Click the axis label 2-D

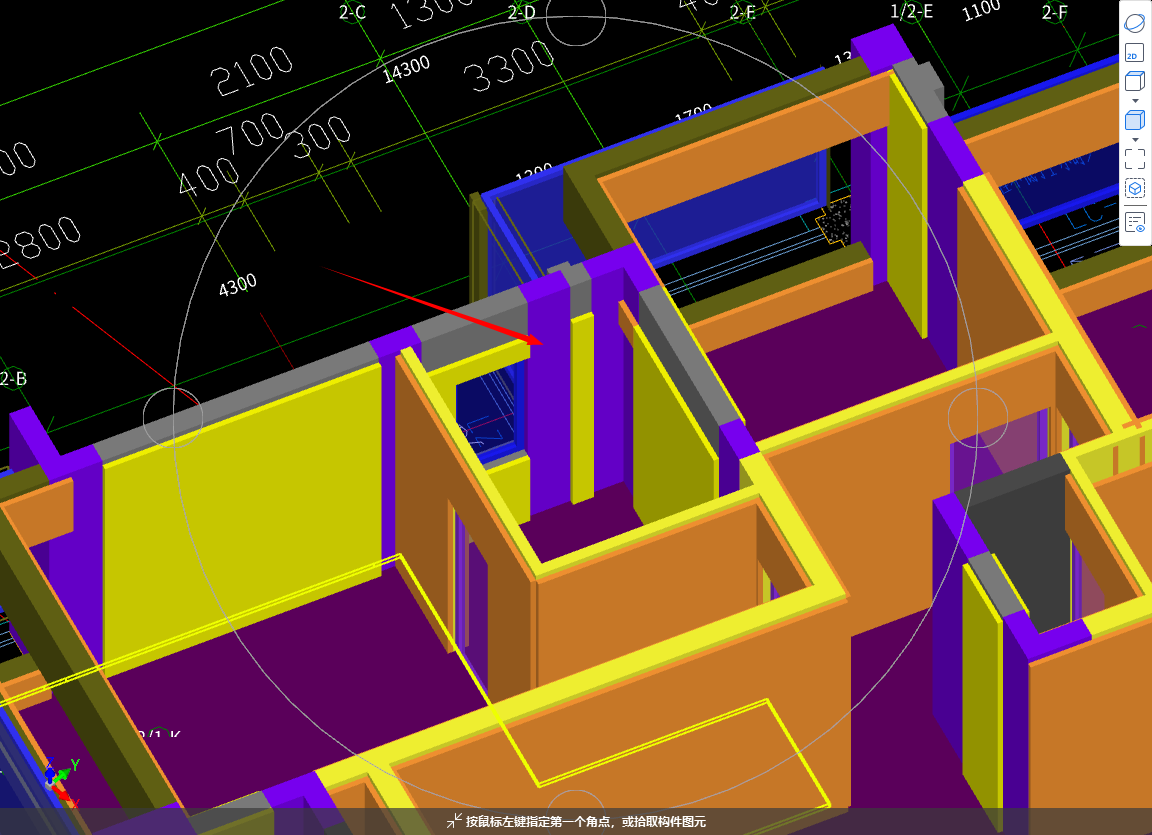coord(522,12)
